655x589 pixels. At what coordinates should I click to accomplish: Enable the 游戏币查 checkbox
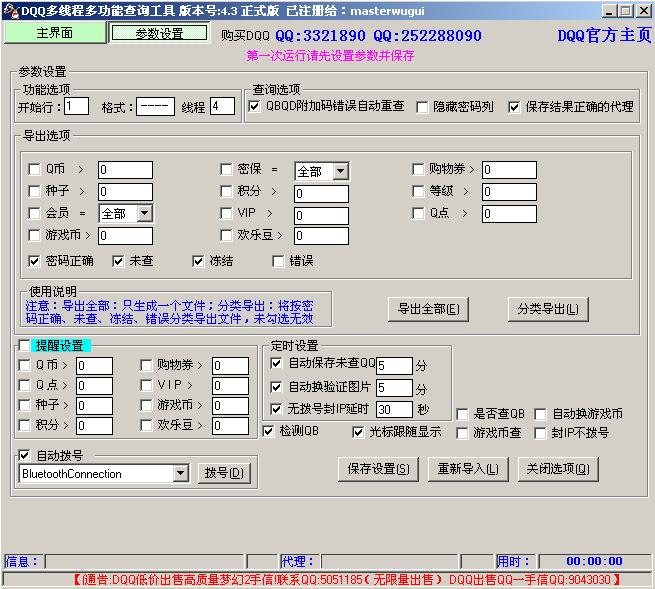462,433
